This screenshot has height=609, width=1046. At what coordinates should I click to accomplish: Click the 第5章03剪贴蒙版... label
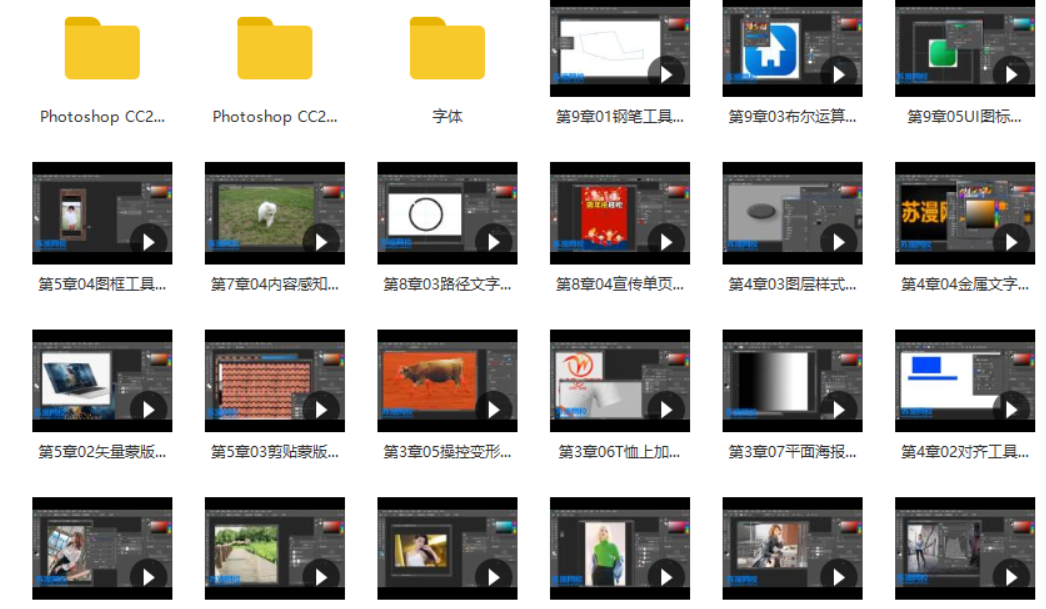tap(275, 452)
